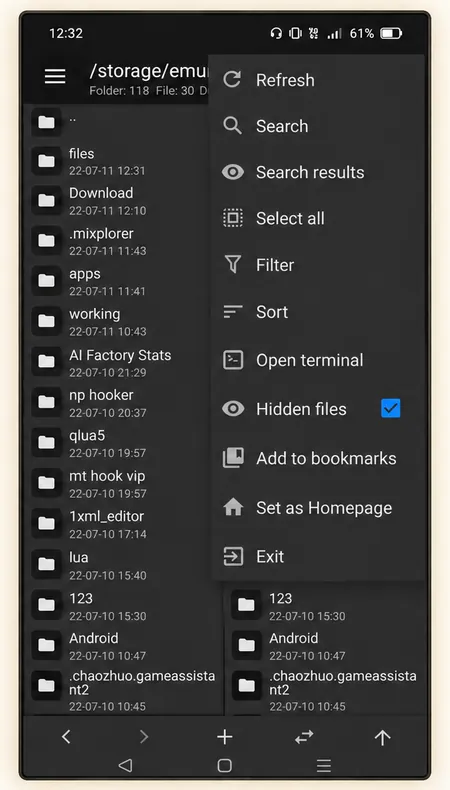Image resolution: width=450 pixels, height=790 pixels.
Task: Click the Sort lines icon
Action: (232, 312)
